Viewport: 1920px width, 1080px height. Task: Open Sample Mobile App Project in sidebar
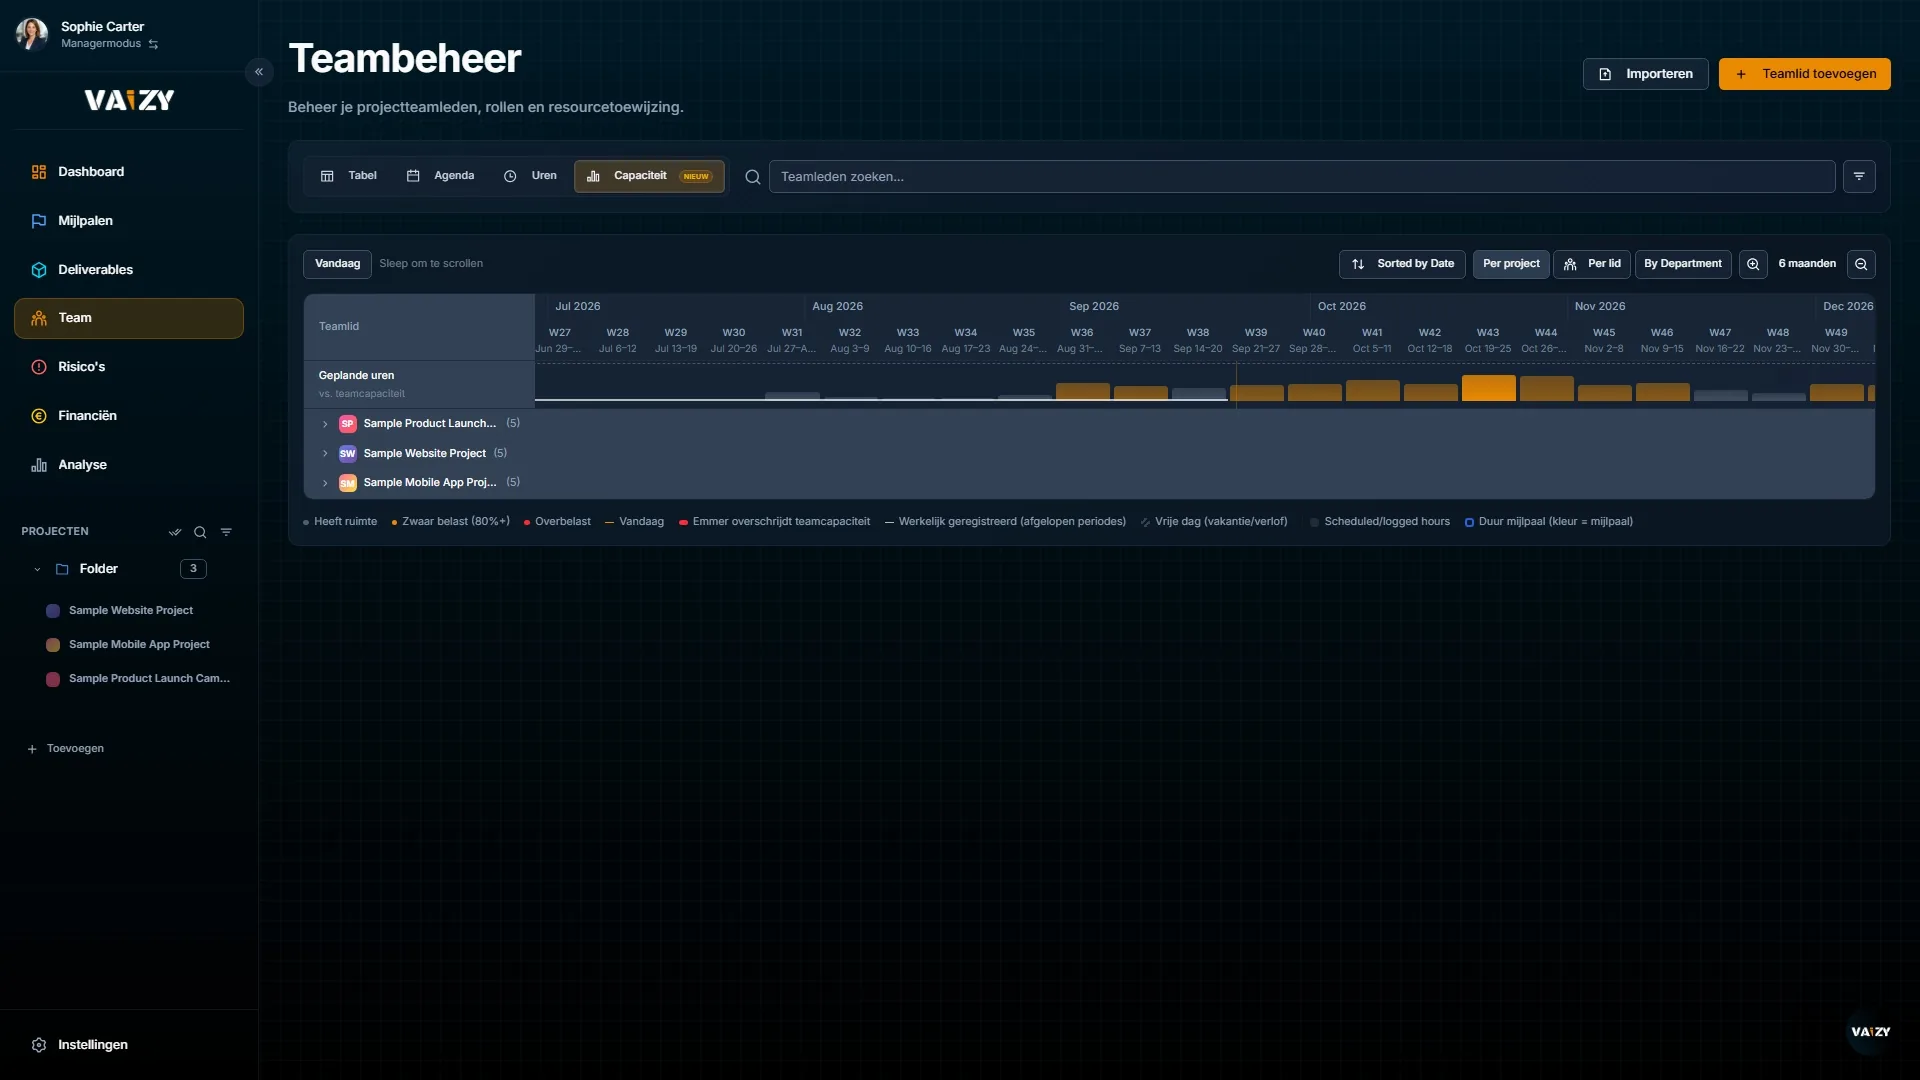[139, 645]
